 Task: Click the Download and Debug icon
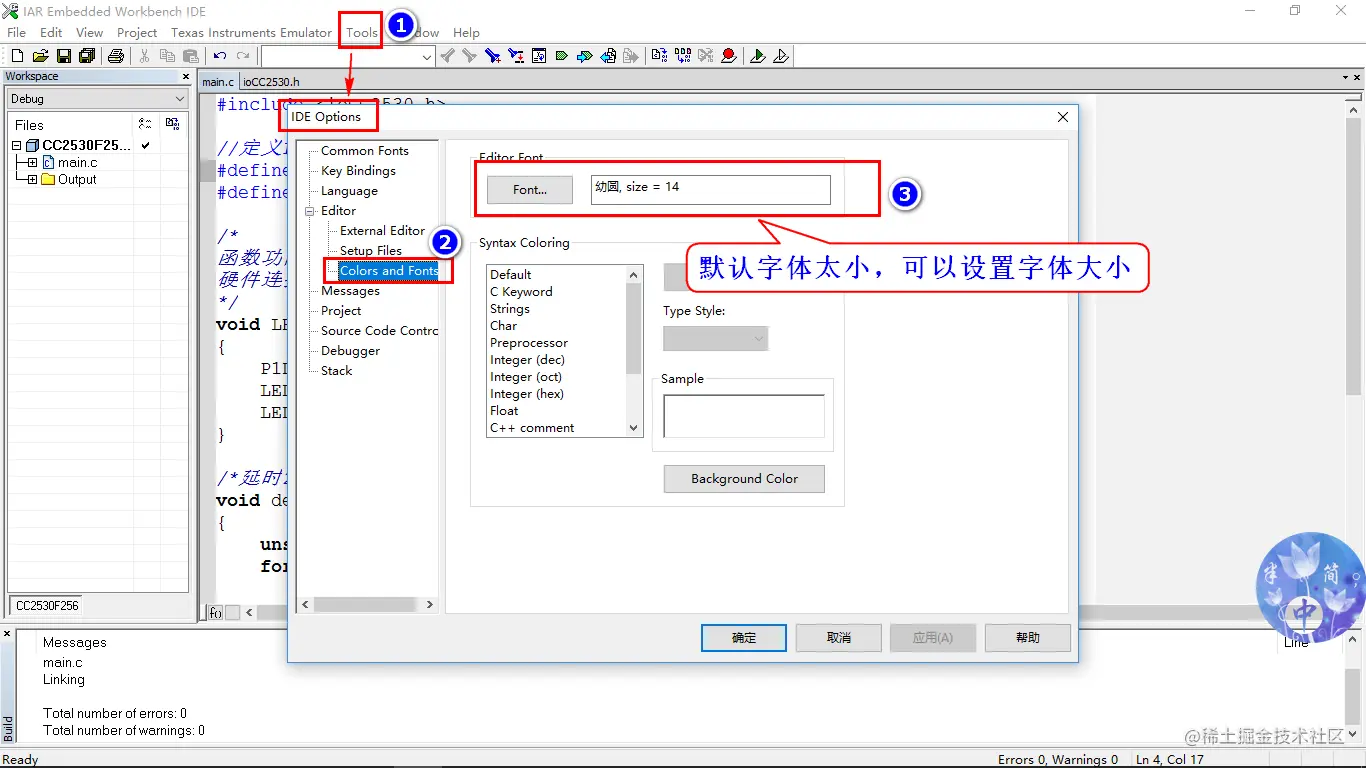[758, 56]
